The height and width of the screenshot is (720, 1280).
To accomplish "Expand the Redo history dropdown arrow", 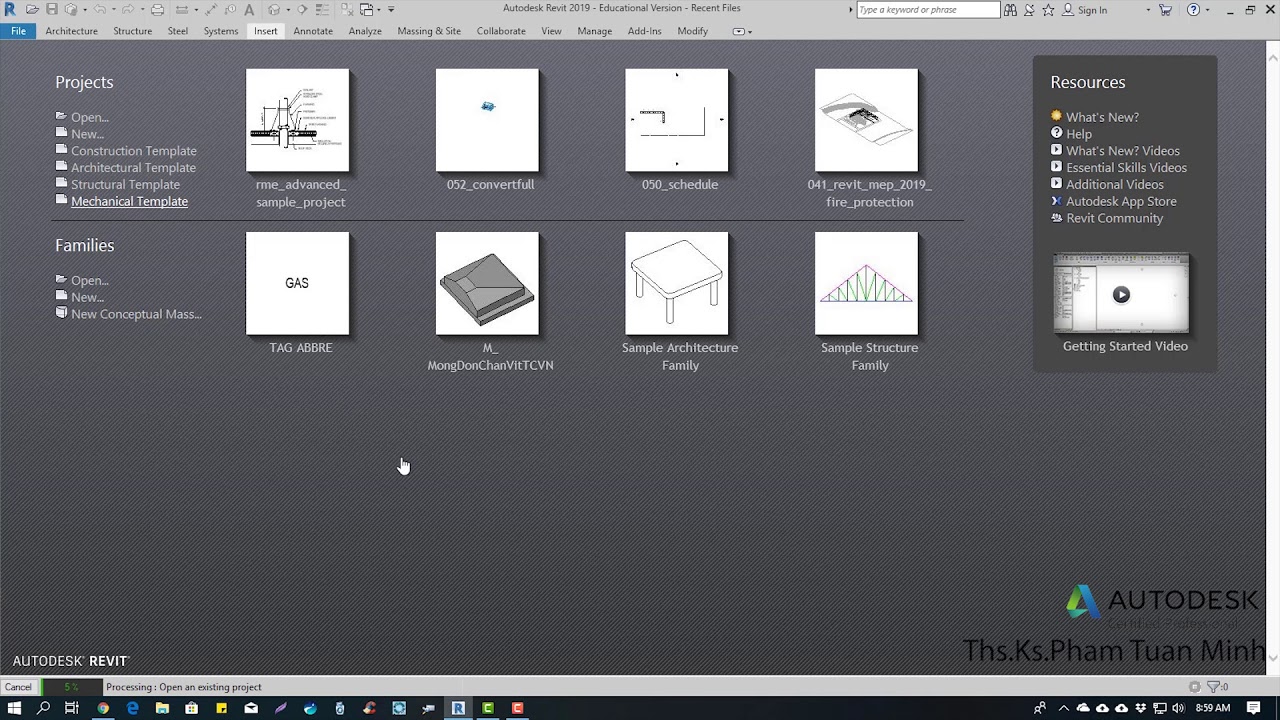I will click(142, 10).
